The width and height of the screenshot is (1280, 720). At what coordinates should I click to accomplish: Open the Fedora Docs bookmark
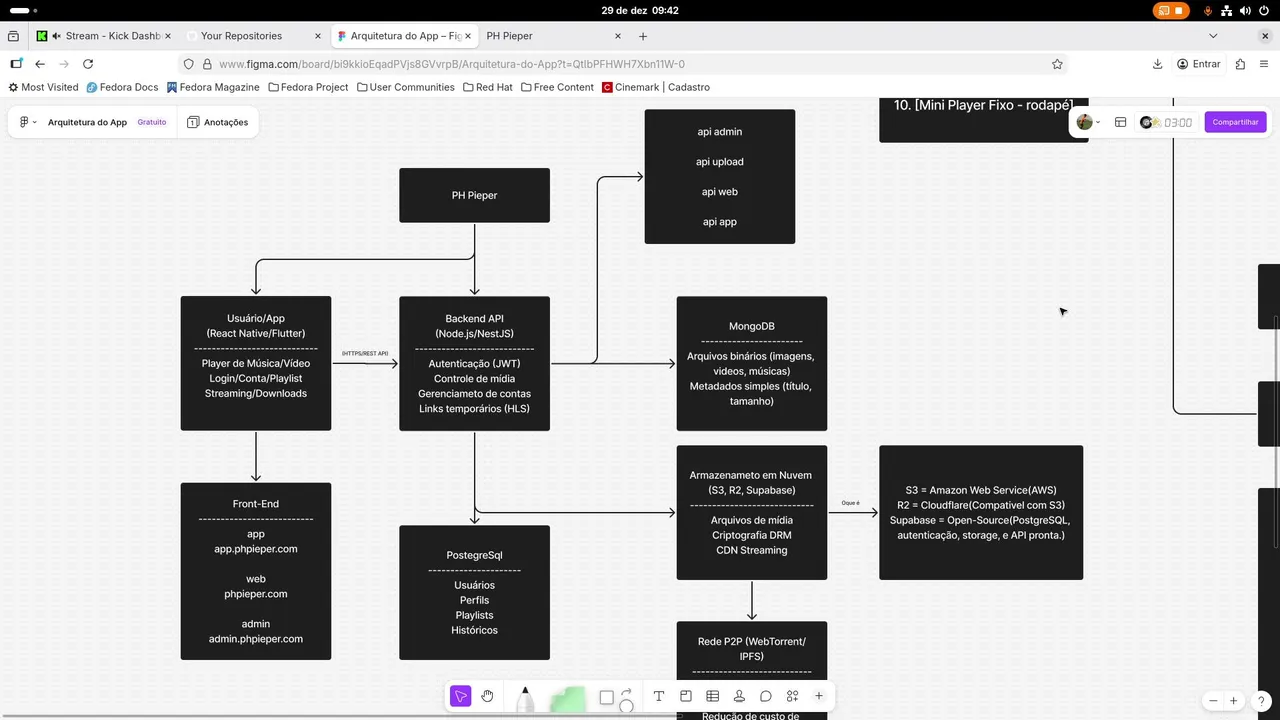pos(122,87)
